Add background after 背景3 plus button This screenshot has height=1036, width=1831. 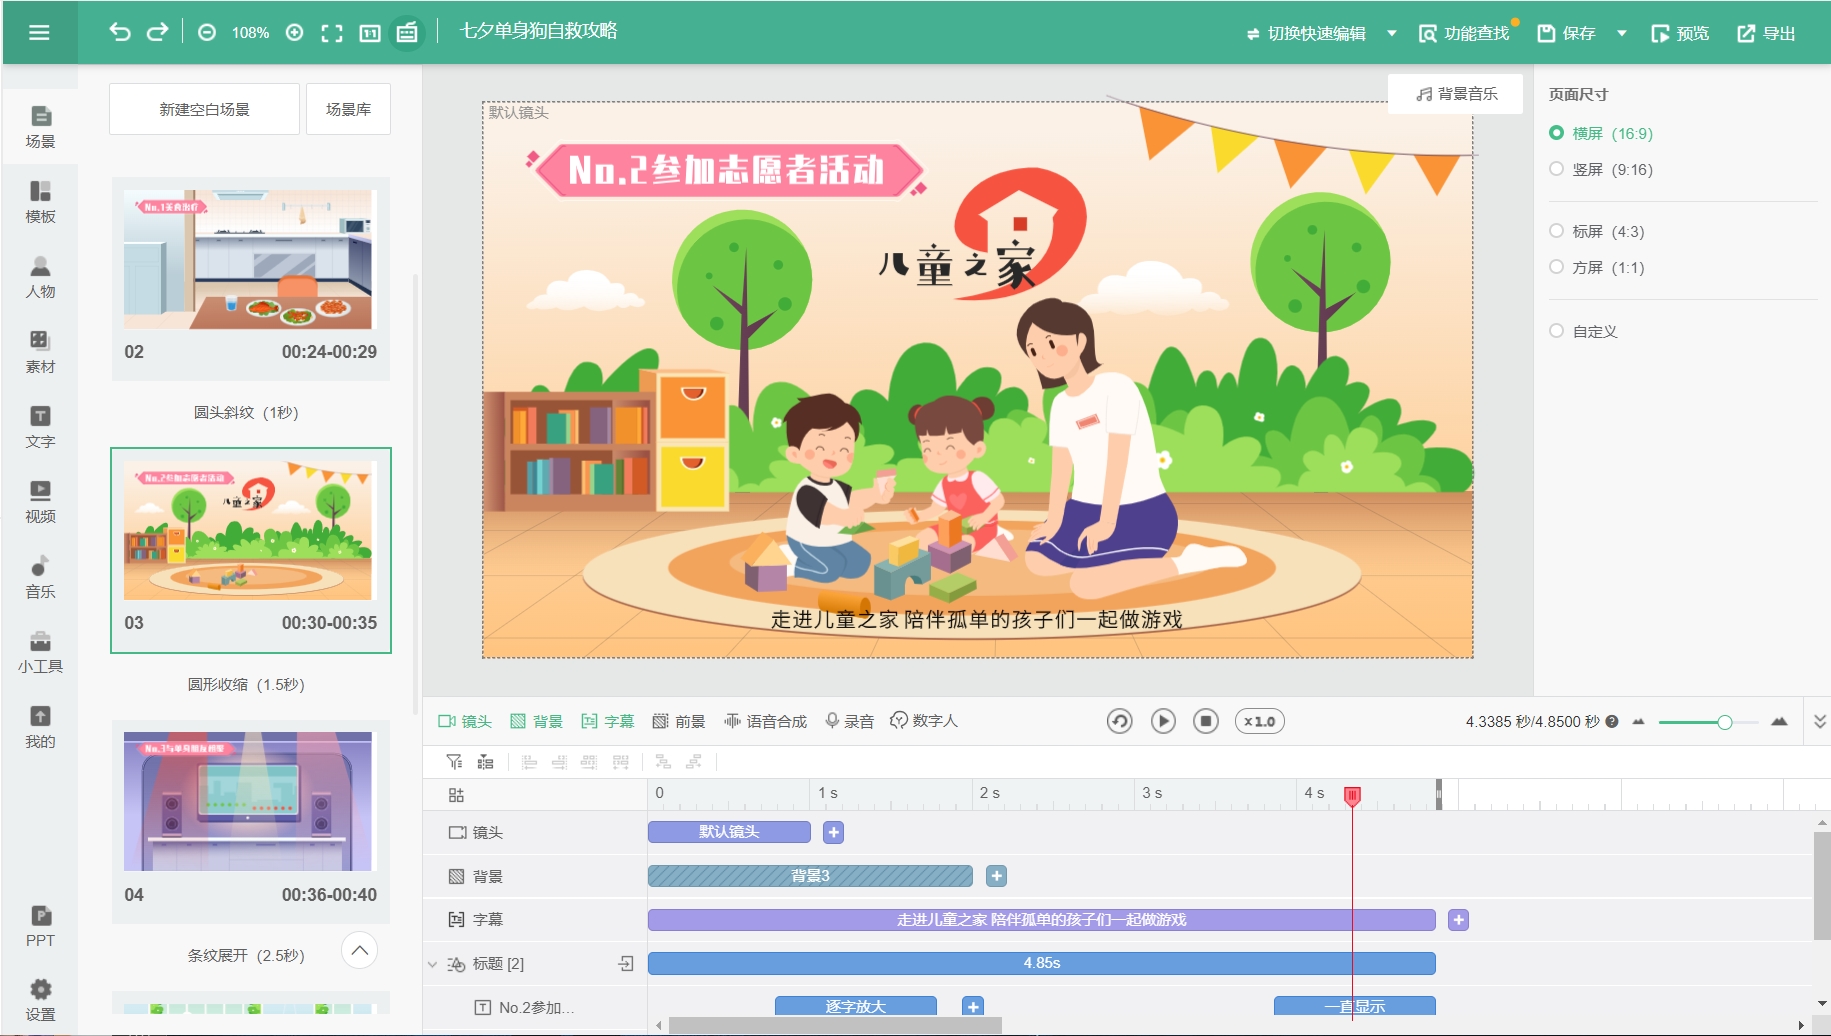click(996, 876)
